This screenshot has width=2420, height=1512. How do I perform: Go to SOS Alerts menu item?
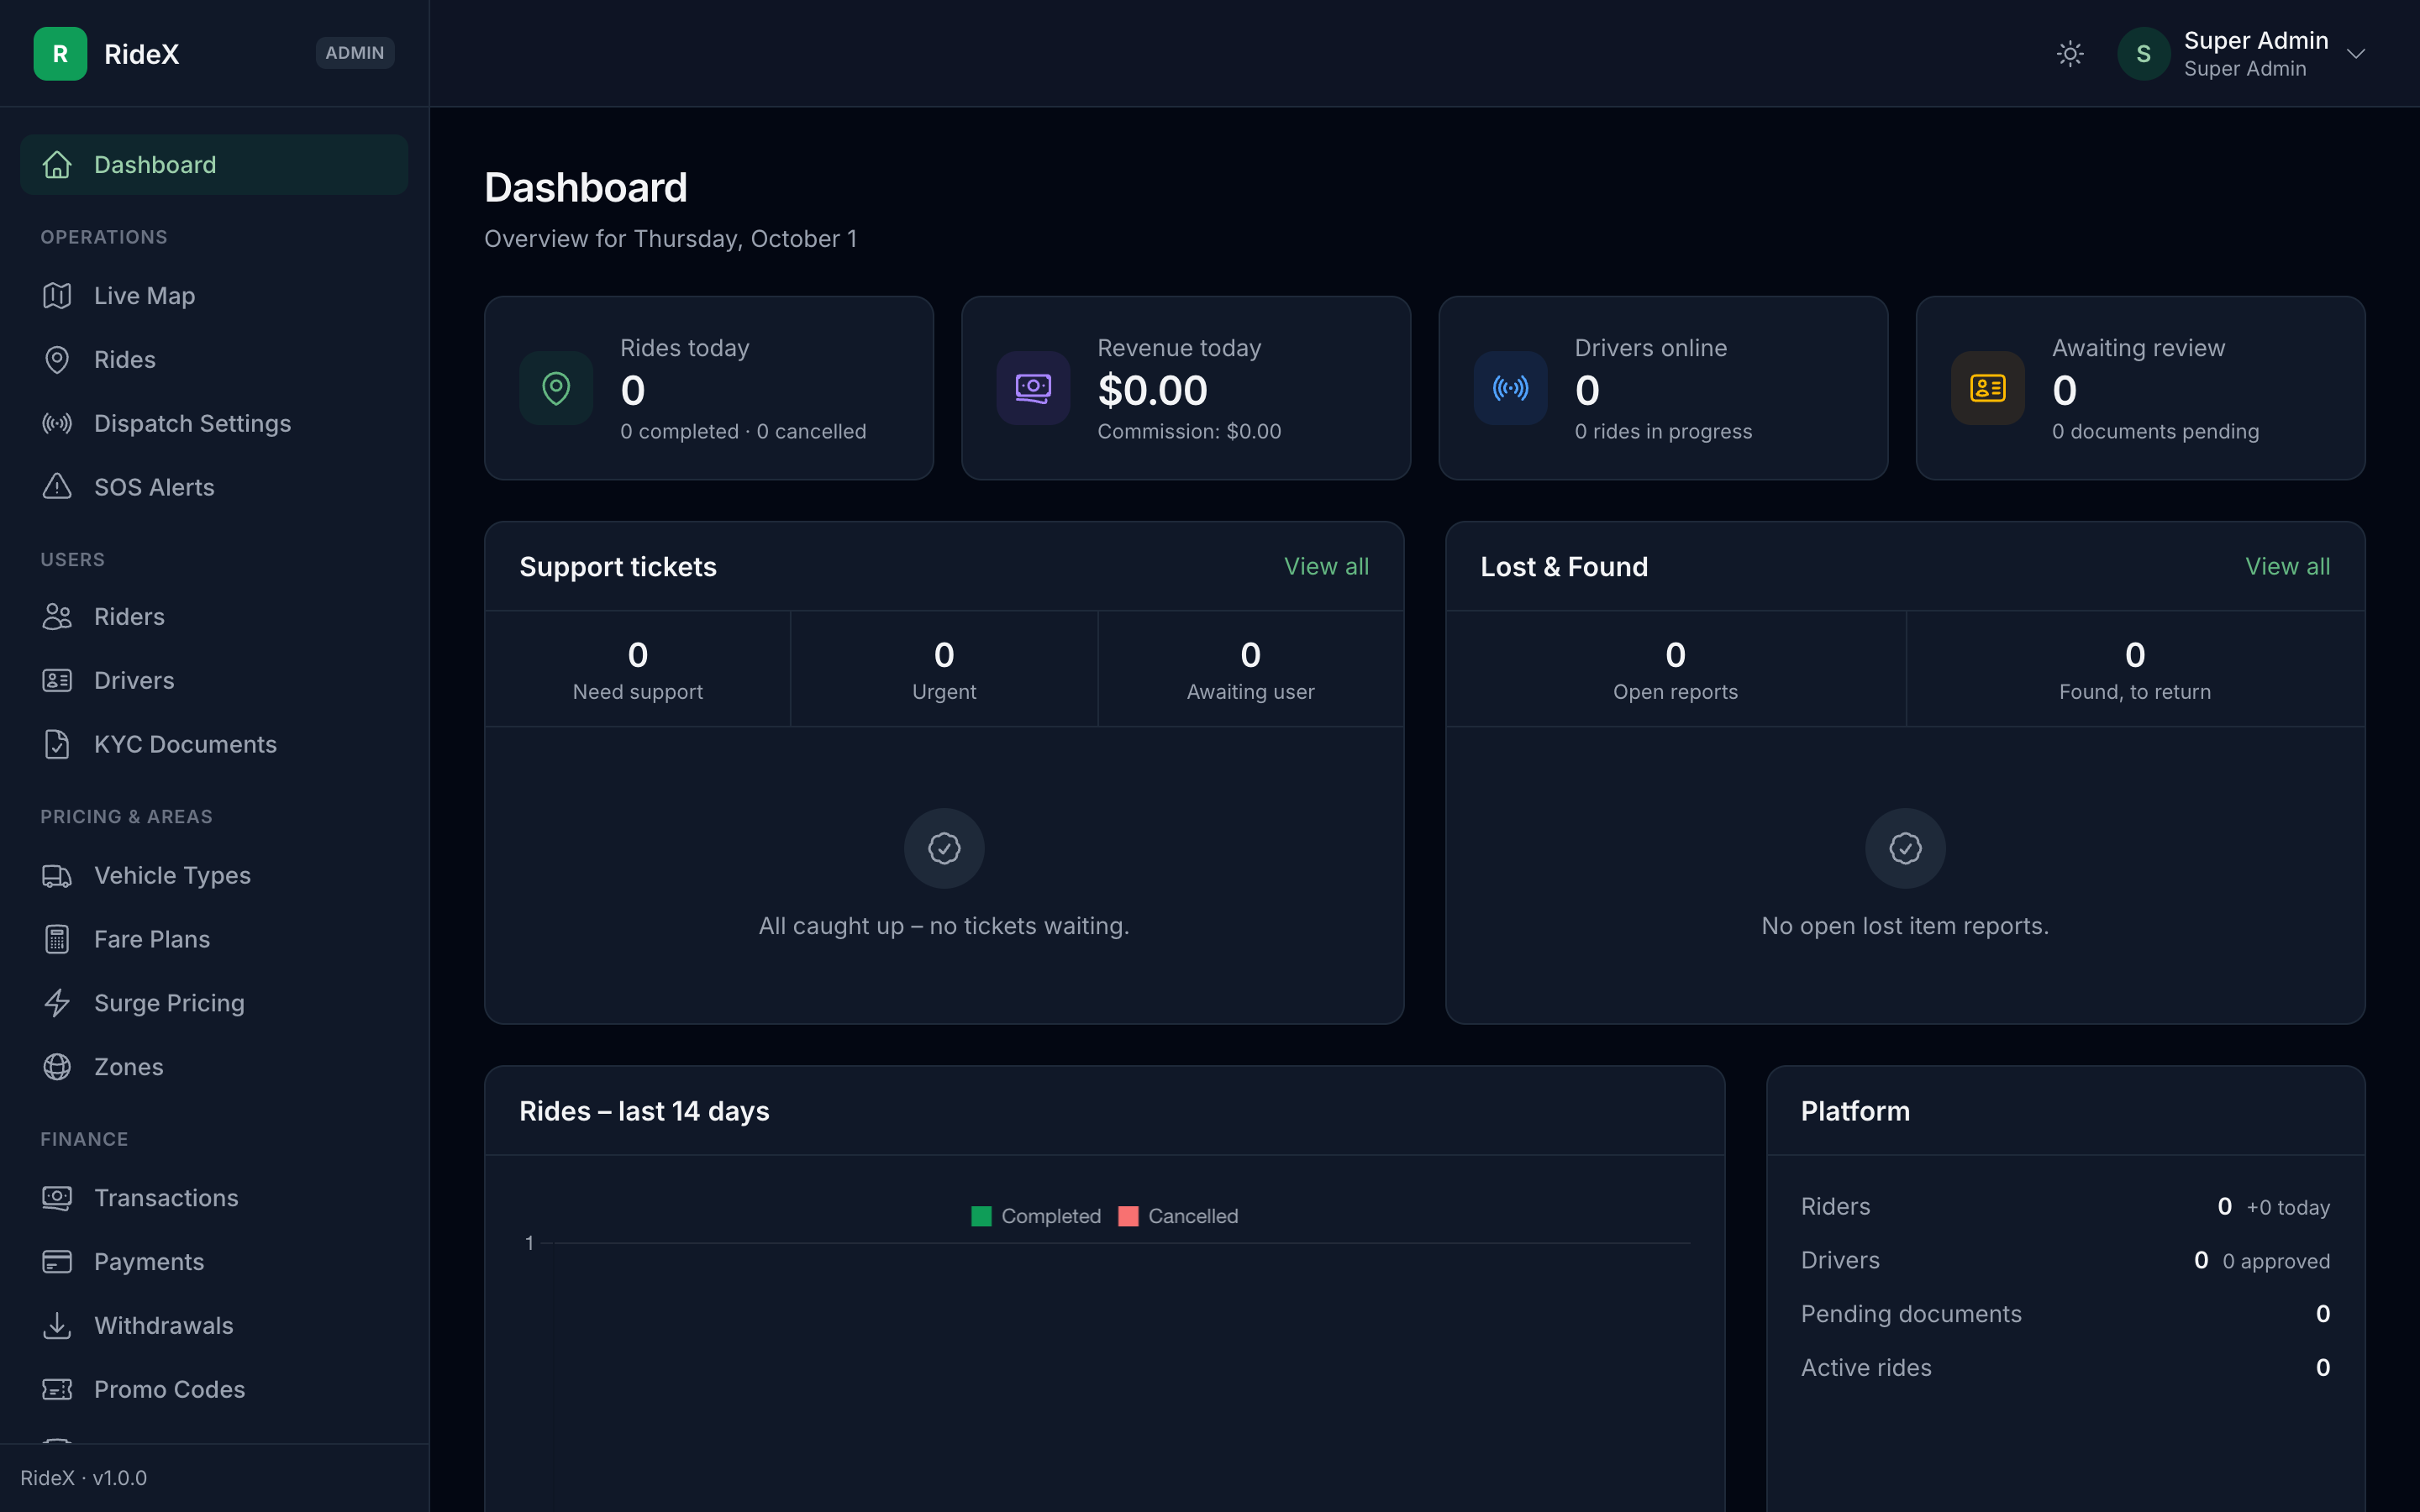[x=214, y=487]
